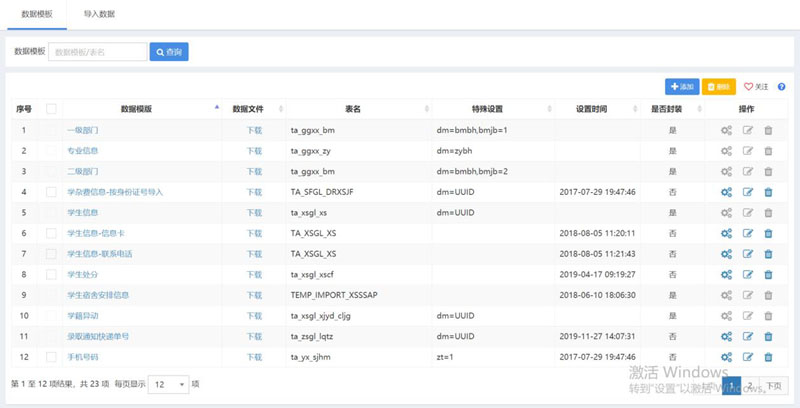The image size is (800, 408).
Task: Click trash icon for 学生信息-信息卡 row
Action: coord(768,234)
